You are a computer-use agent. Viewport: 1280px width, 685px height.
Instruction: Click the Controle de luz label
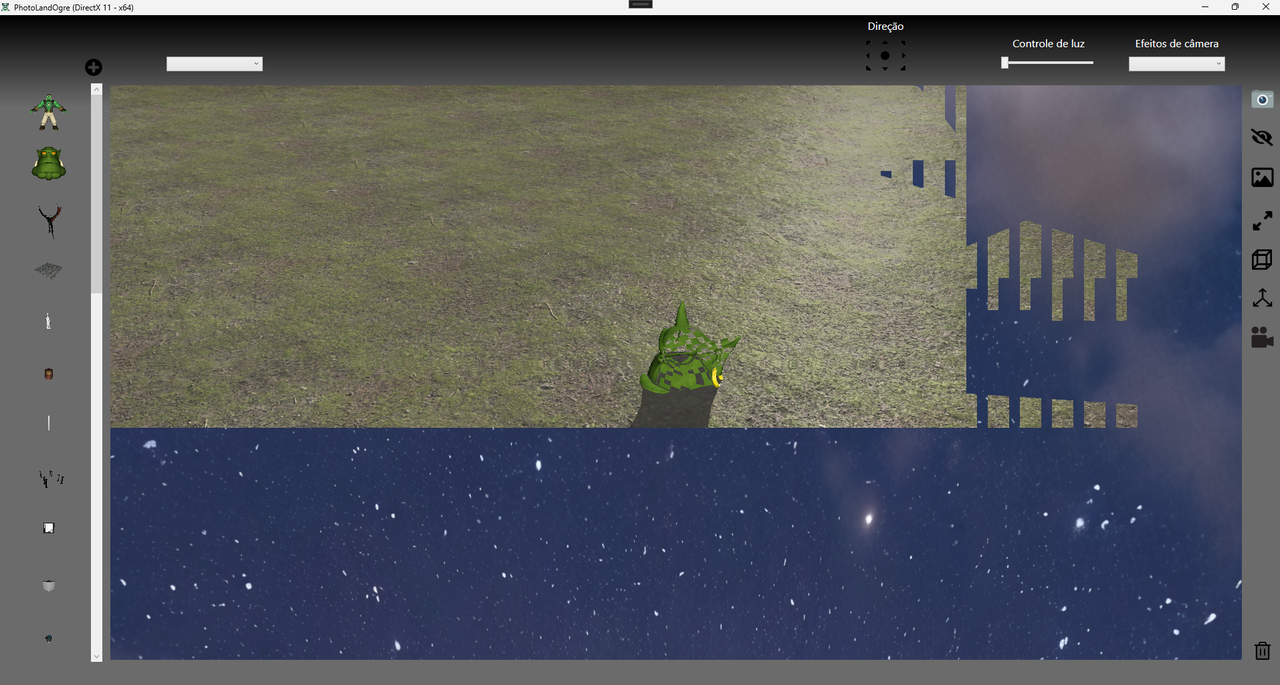1048,44
